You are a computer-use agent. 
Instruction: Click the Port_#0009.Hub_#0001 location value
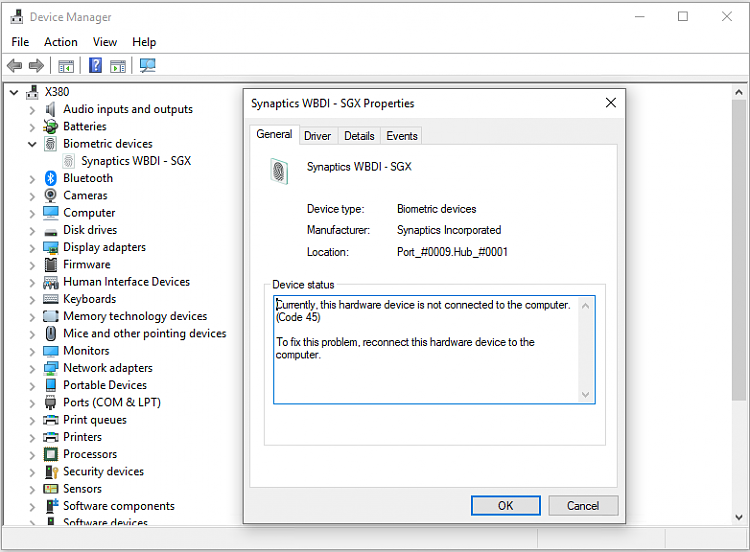point(452,252)
